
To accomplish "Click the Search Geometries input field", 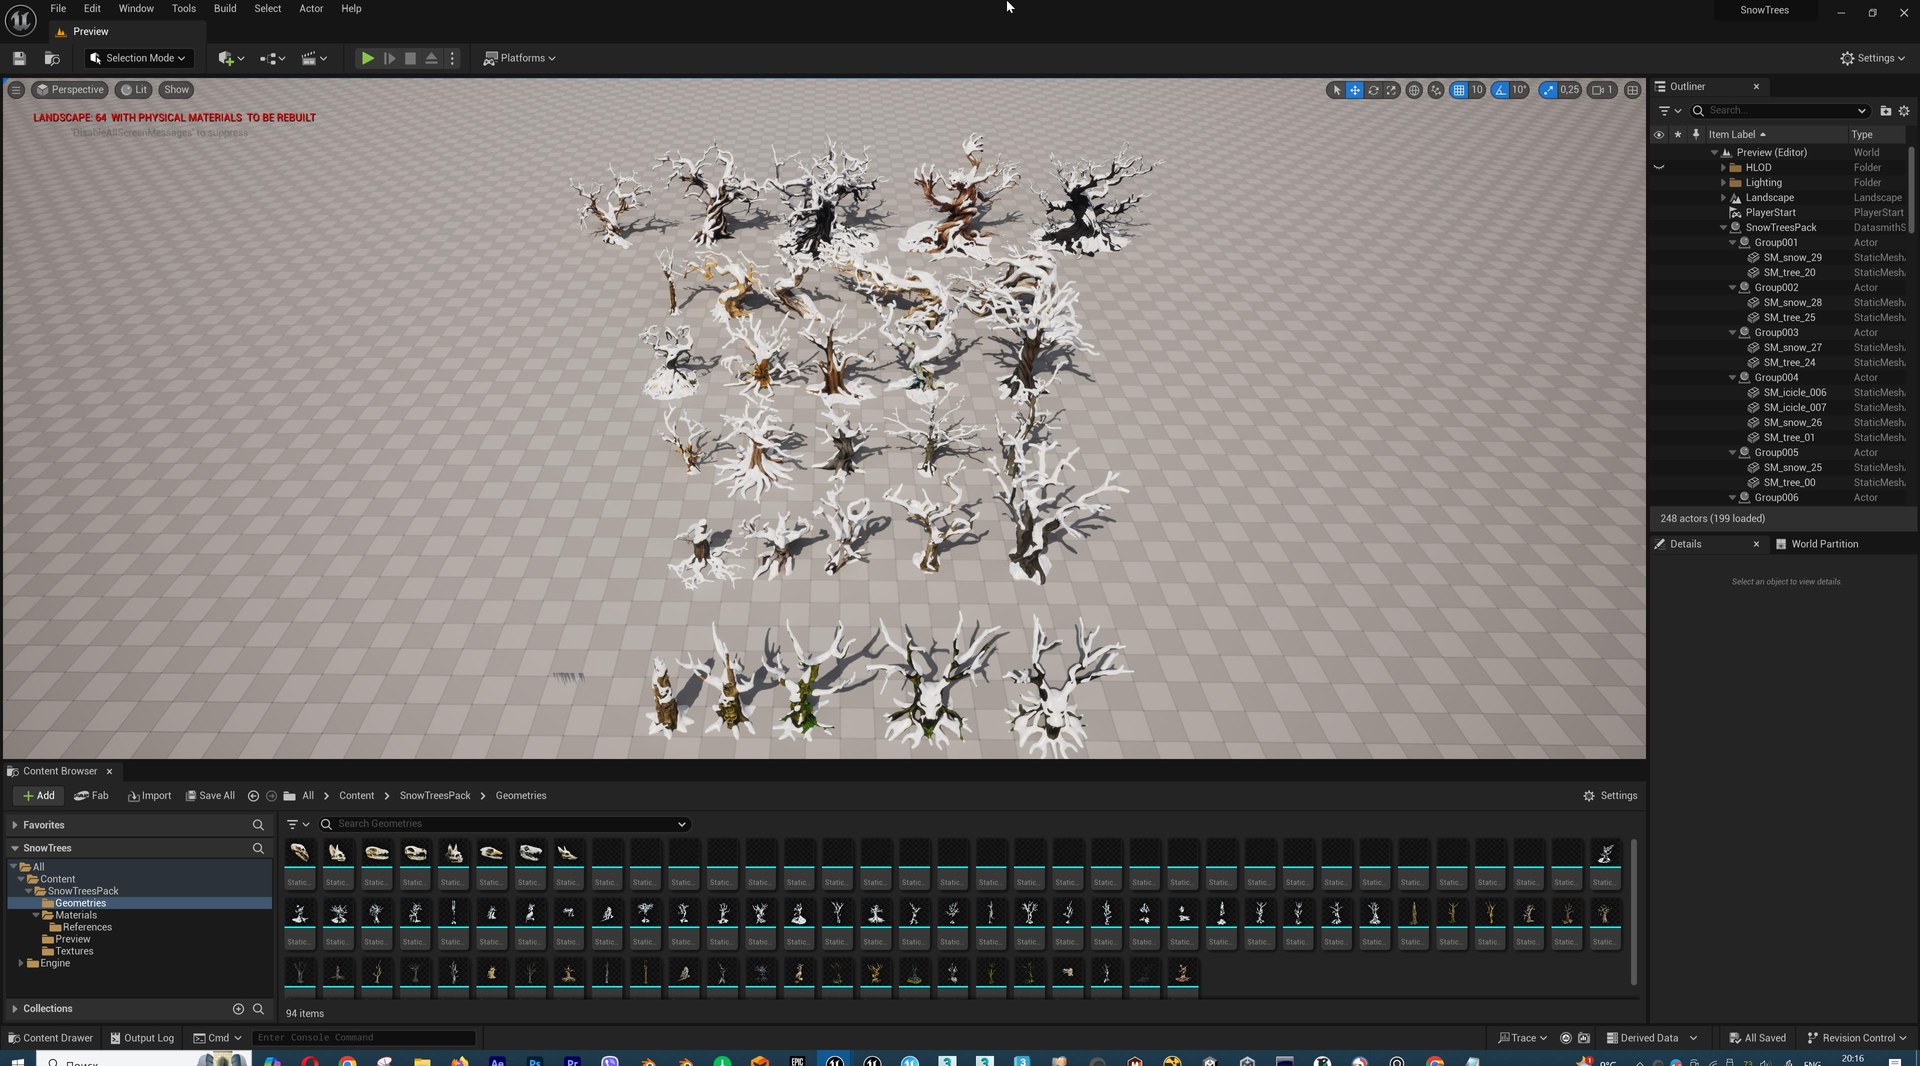I will pyautogui.click(x=505, y=824).
